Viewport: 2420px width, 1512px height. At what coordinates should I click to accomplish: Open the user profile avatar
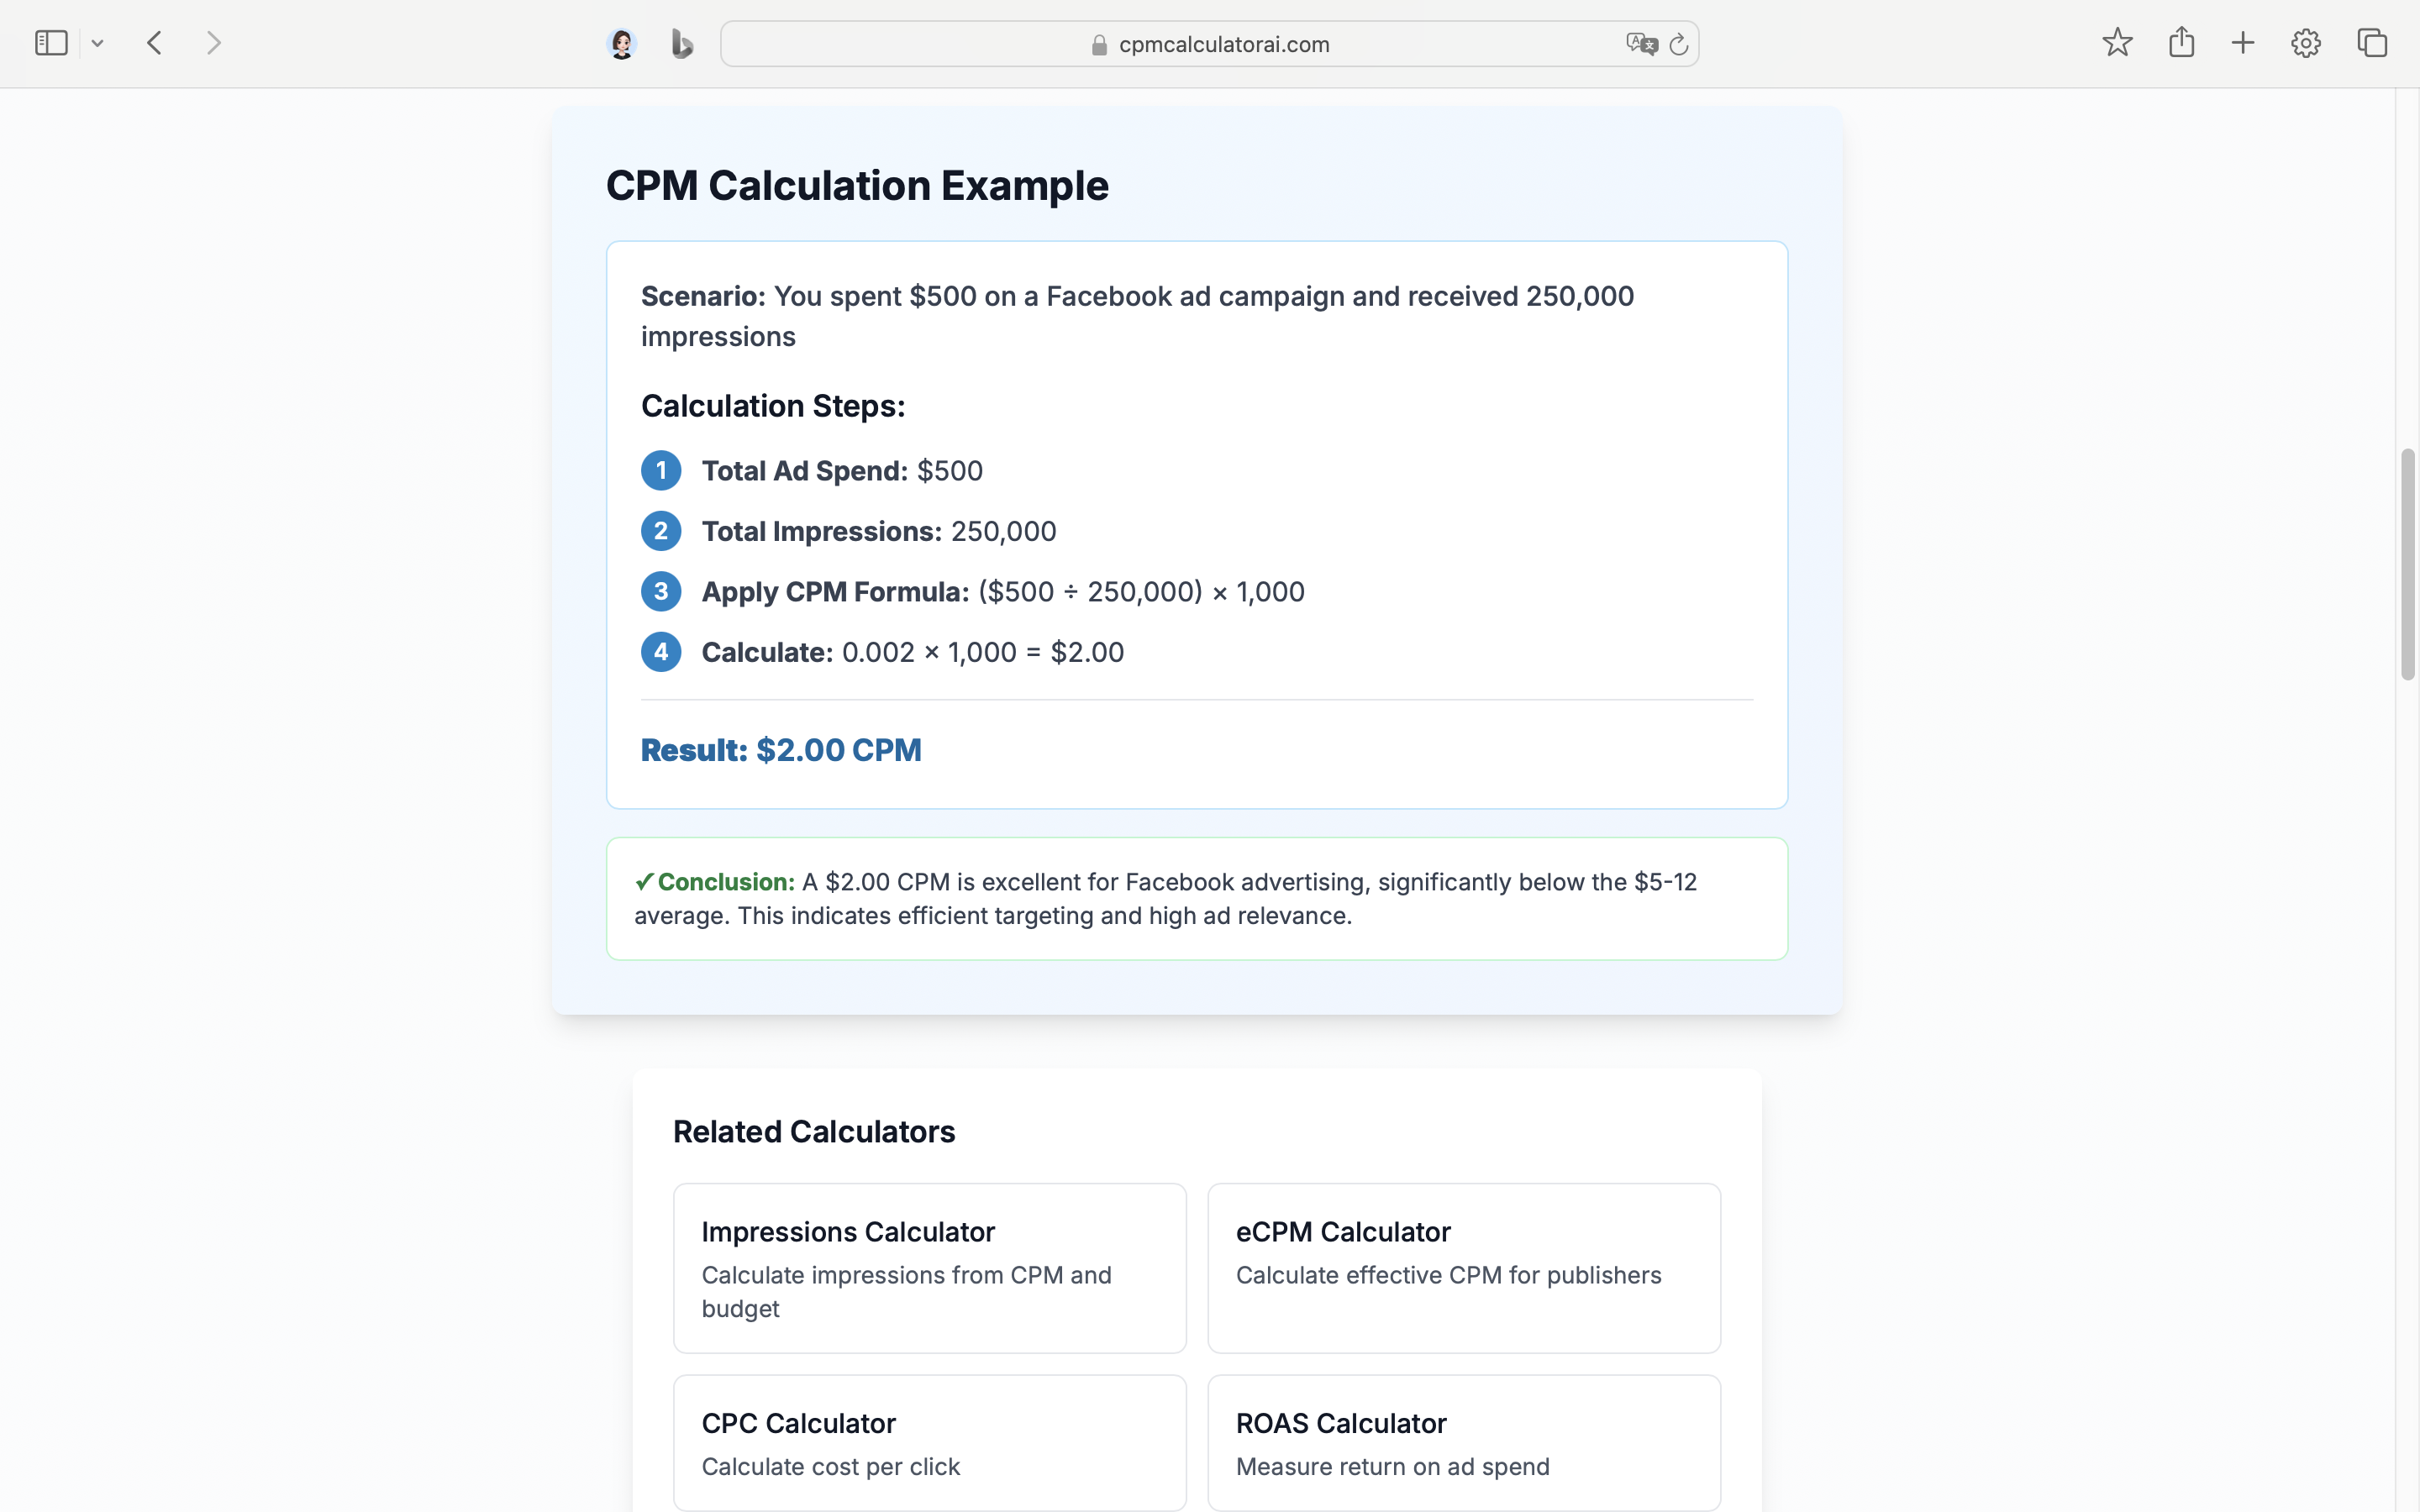[622, 43]
